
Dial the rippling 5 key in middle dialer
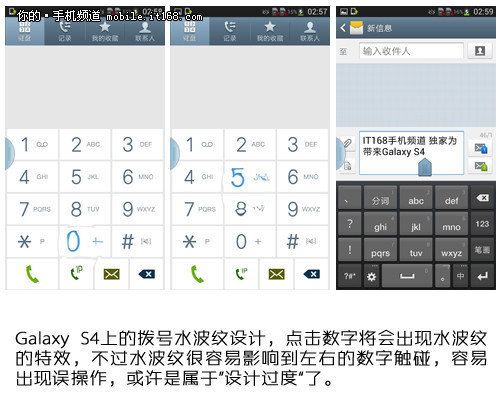point(250,177)
